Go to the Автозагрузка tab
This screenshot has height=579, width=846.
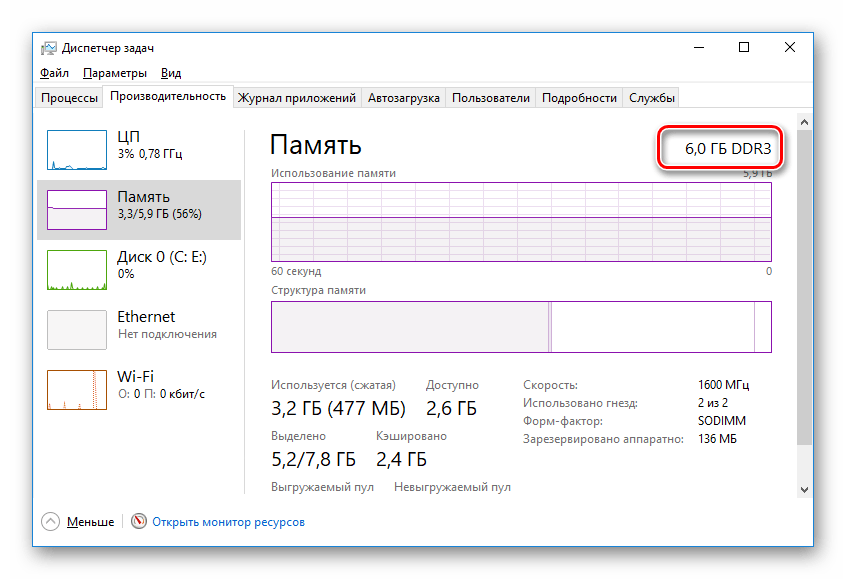click(403, 98)
